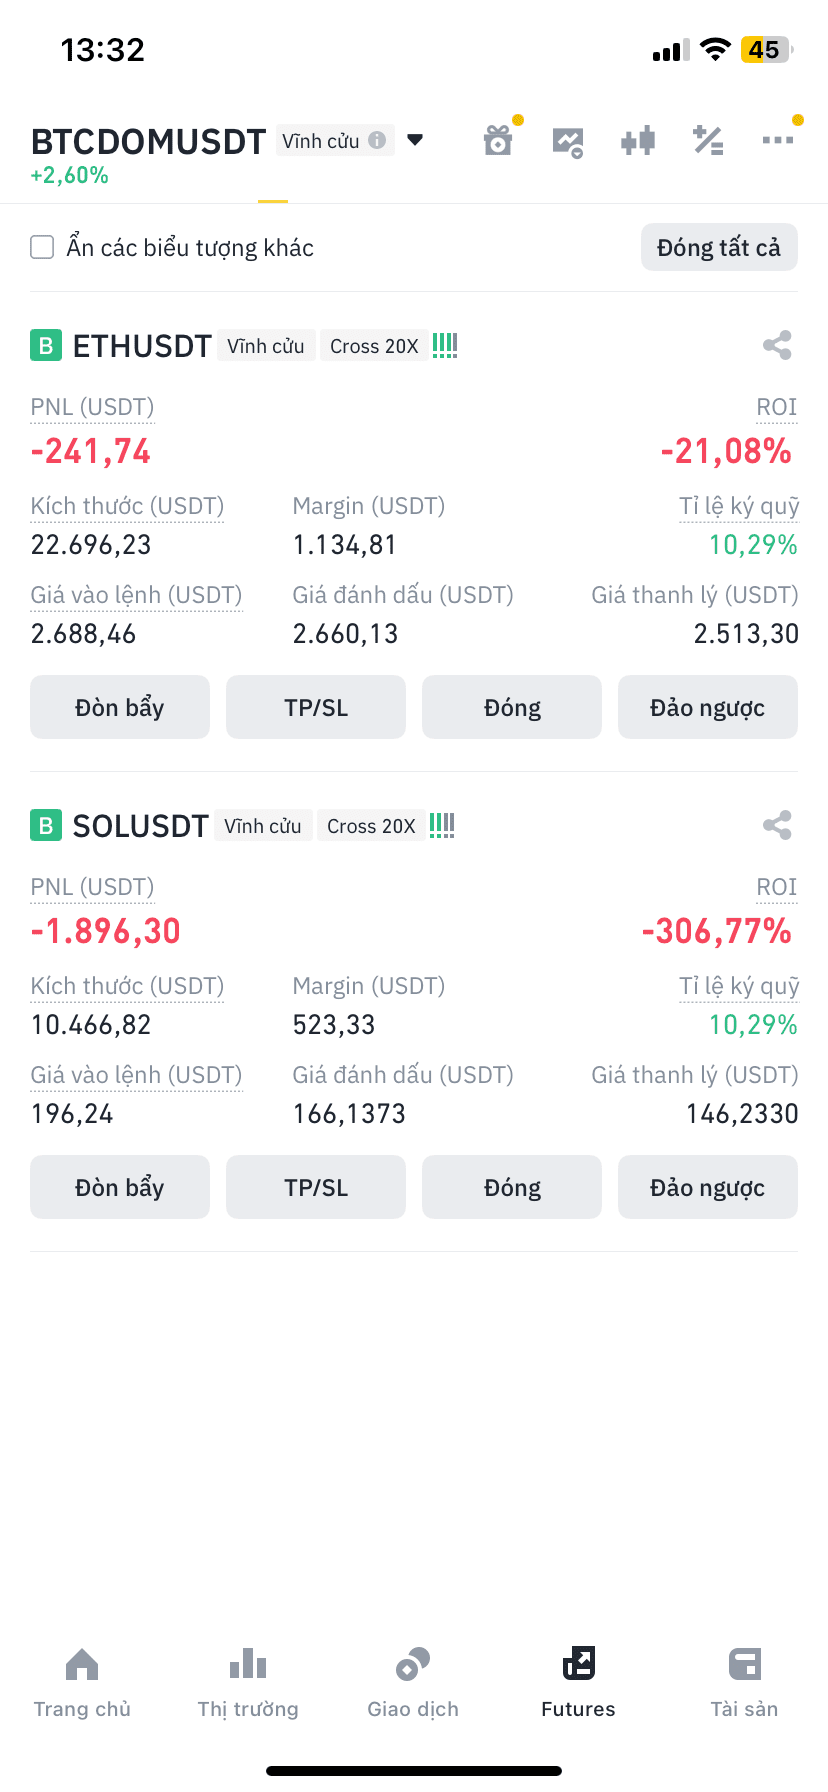Screen dimensions: 828x1792
Task: Tap the ETHUSDT PNL (USDT) label
Action: [92, 407]
